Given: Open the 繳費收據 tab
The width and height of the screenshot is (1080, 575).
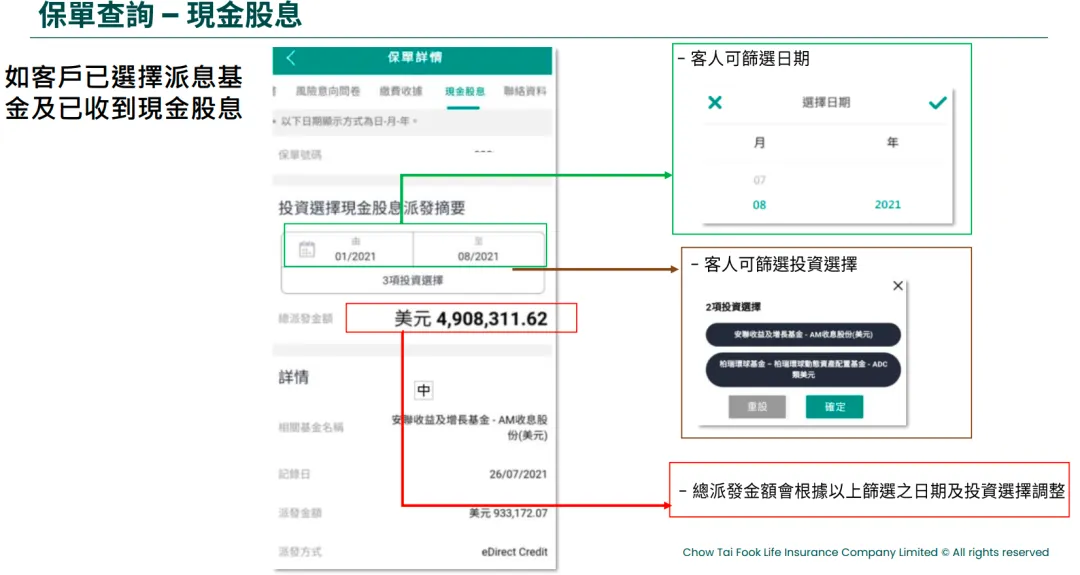Looking at the screenshot, I should pyautogui.click(x=401, y=91).
